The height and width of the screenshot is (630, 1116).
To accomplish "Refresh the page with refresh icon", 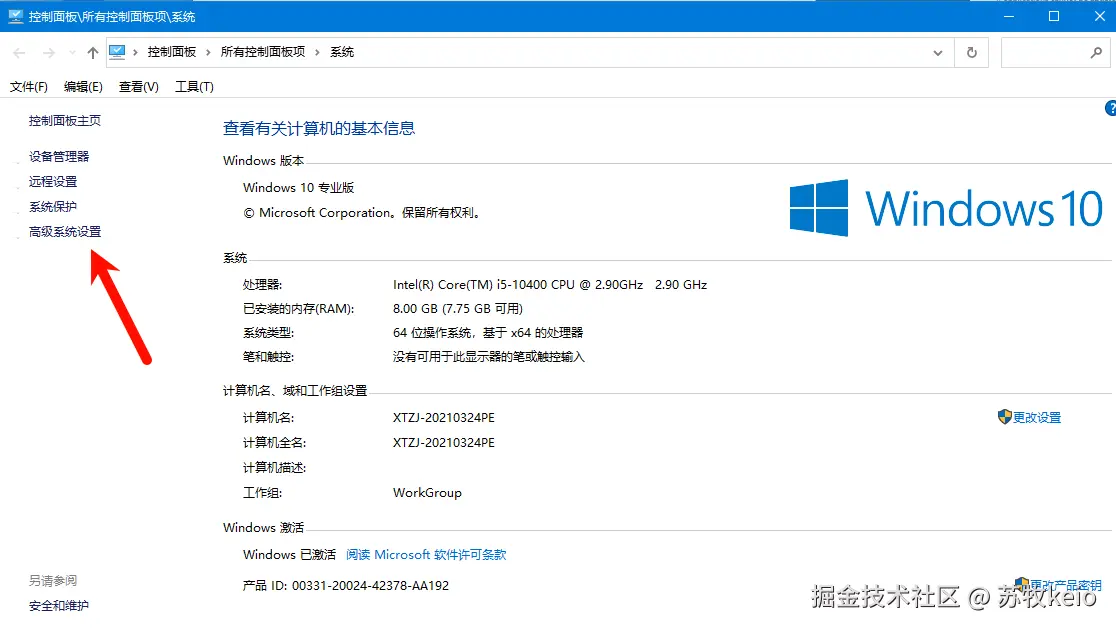I will click(972, 53).
